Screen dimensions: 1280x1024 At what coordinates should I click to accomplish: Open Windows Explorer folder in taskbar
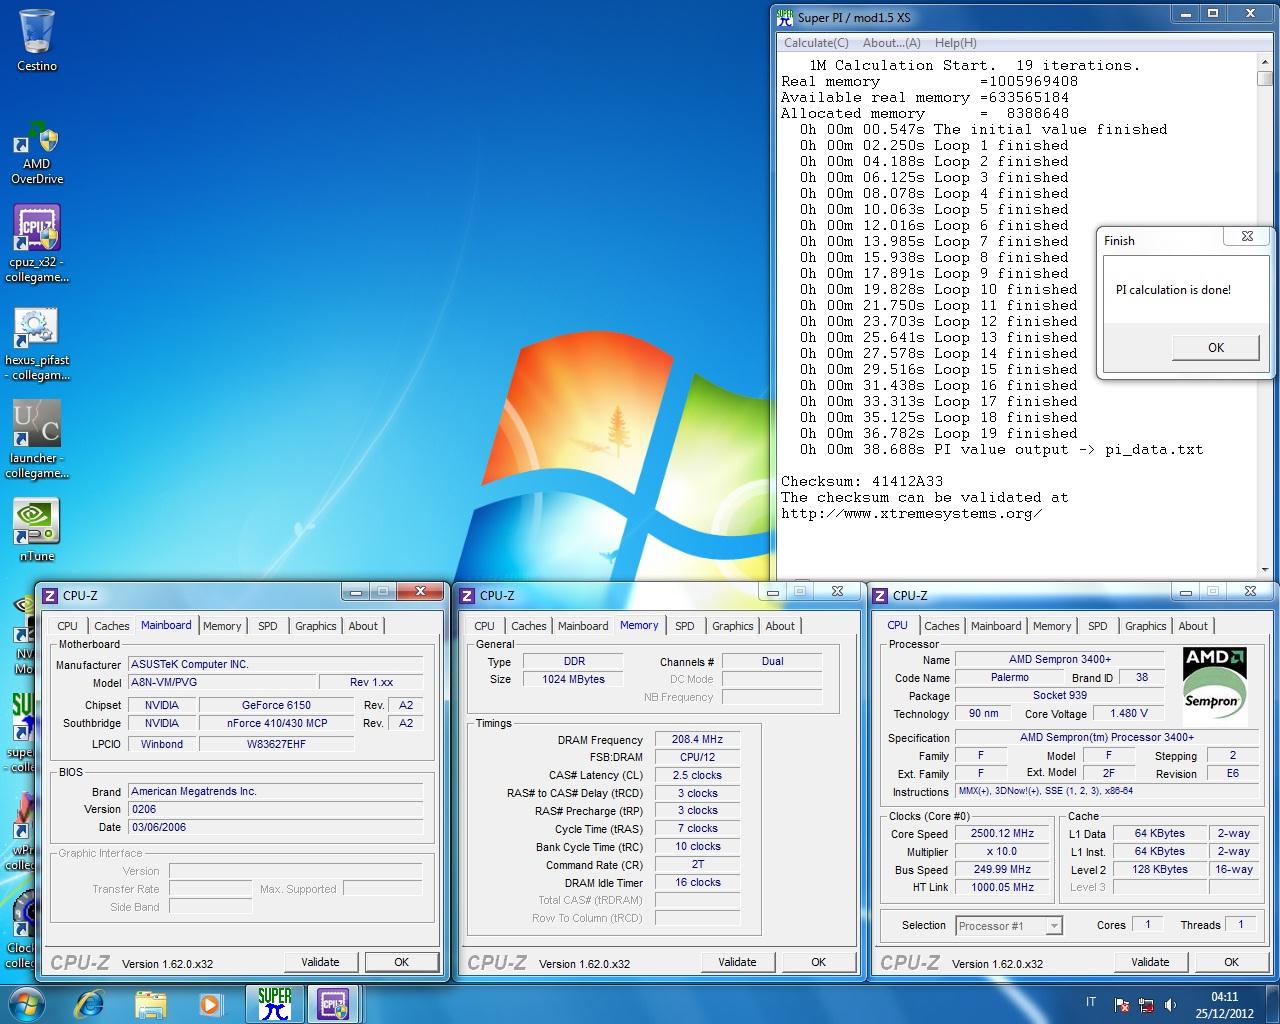tap(150, 1004)
